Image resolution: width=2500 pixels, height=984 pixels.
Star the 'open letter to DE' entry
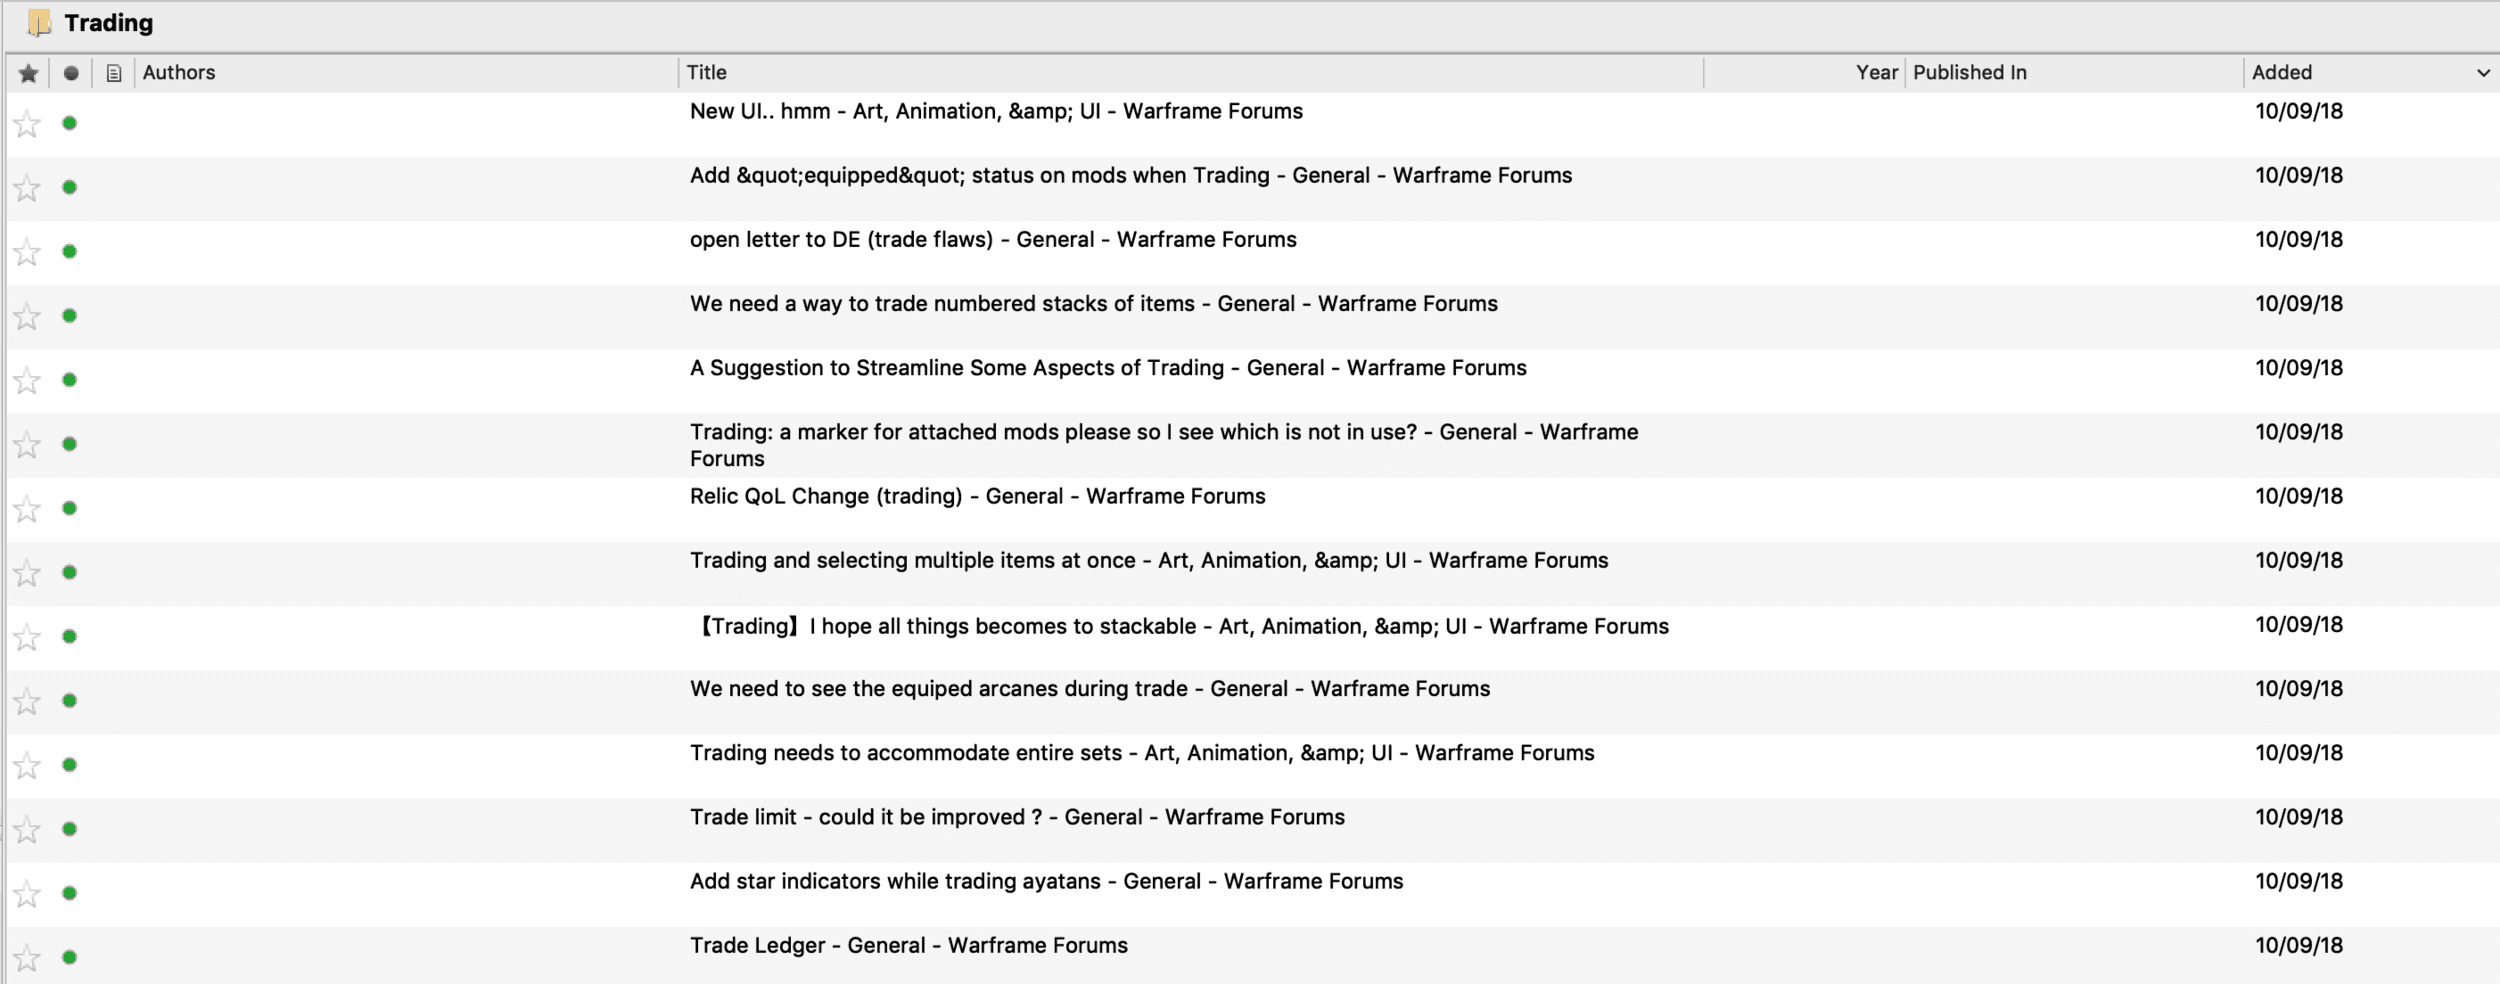click(27, 252)
